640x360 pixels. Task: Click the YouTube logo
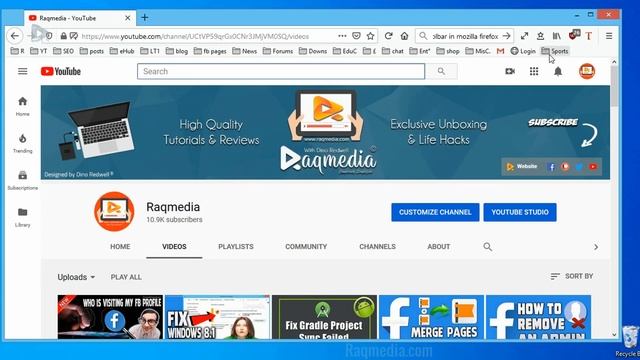point(61,71)
